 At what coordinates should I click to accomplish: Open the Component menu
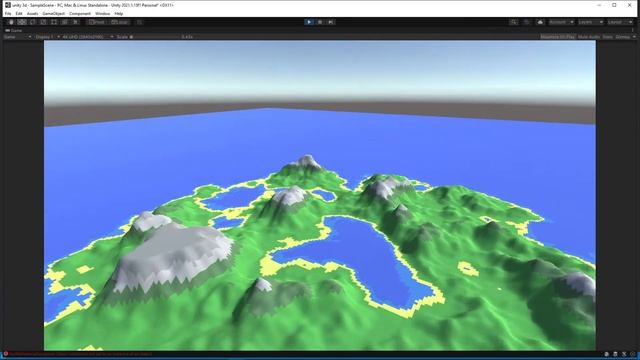click(x=80, y=13)
